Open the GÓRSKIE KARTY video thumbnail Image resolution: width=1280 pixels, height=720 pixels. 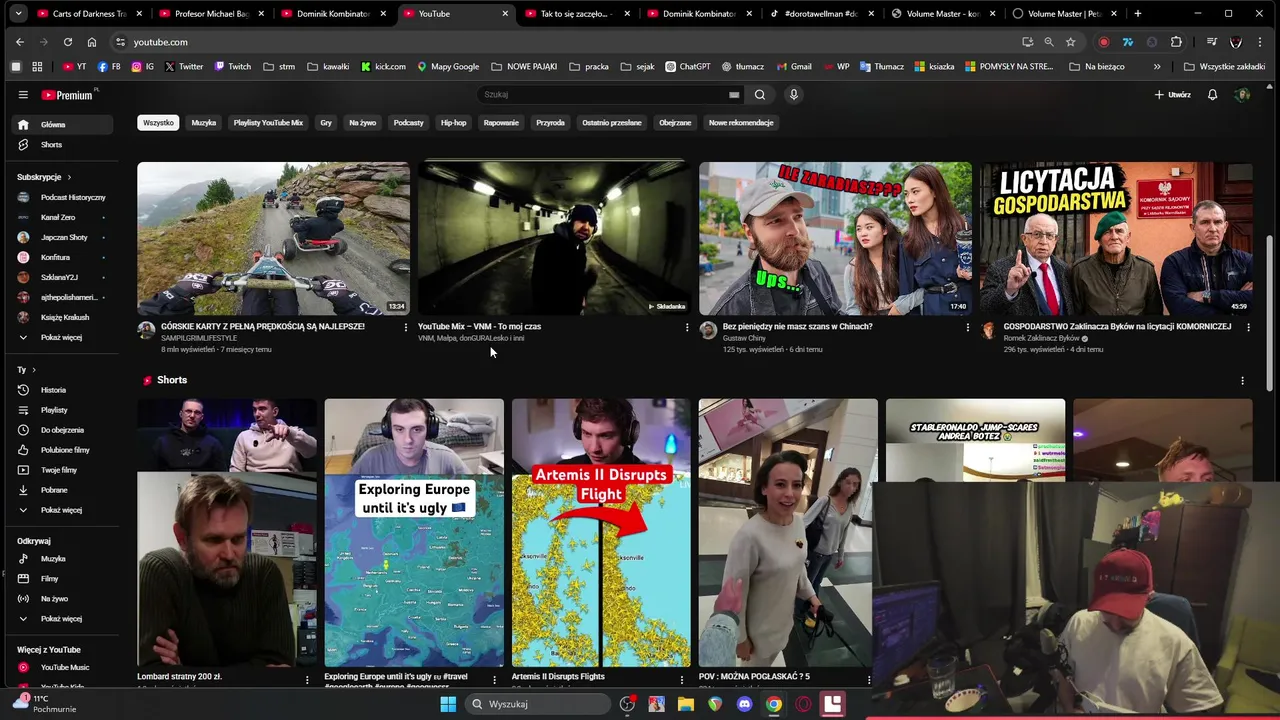[x=273, y=238]
